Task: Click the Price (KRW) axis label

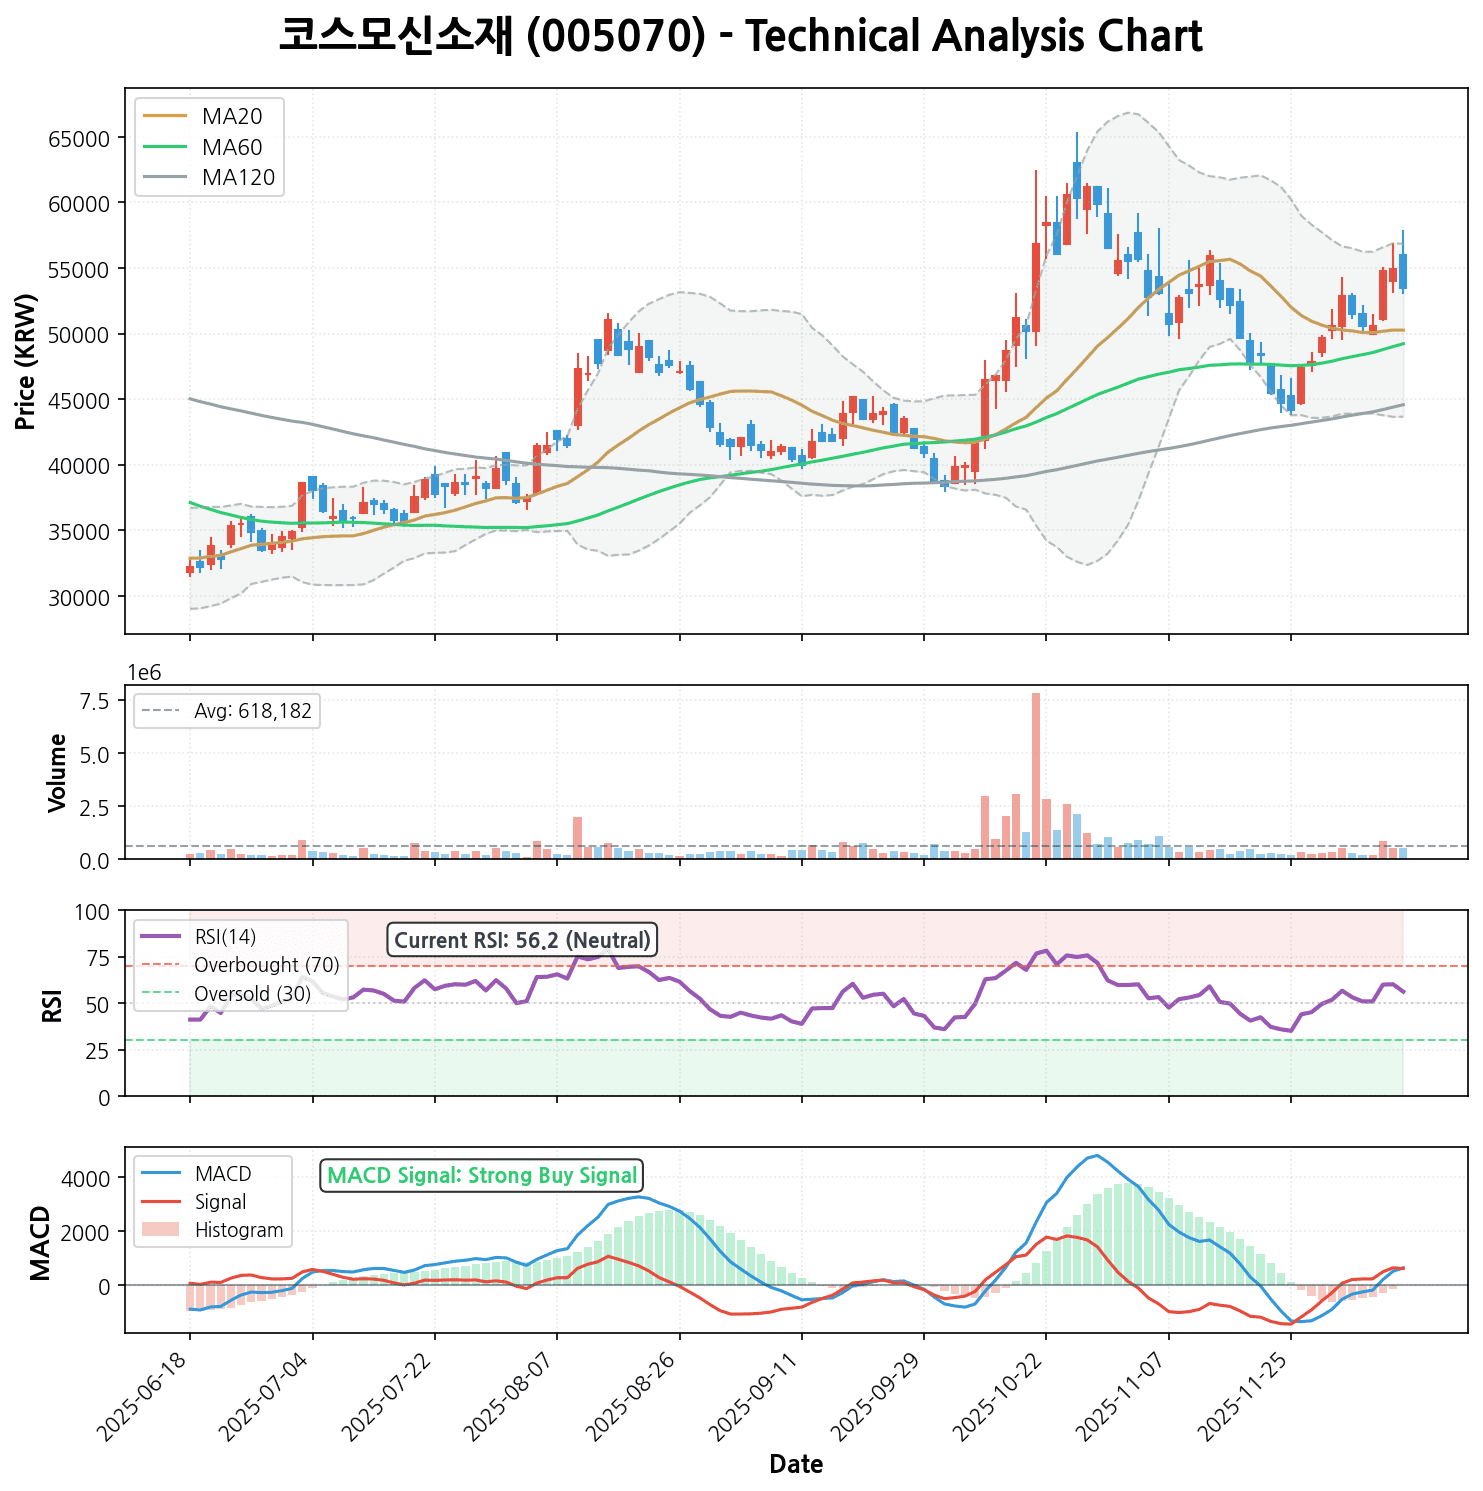Action: (27, 361)
